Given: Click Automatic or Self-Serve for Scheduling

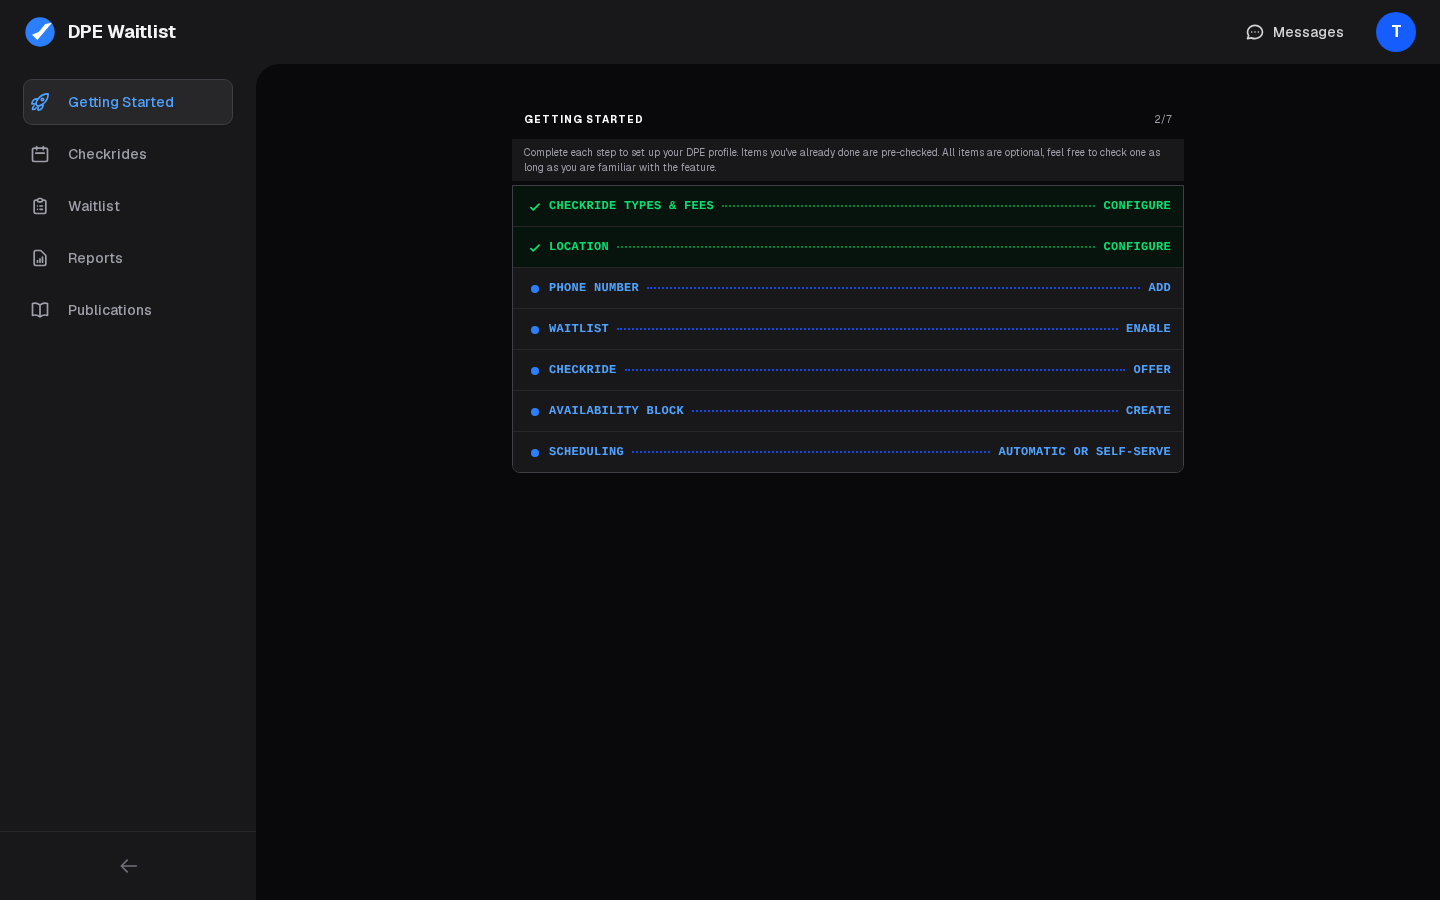Looking at the screenshot, I should pos(1084,452).
